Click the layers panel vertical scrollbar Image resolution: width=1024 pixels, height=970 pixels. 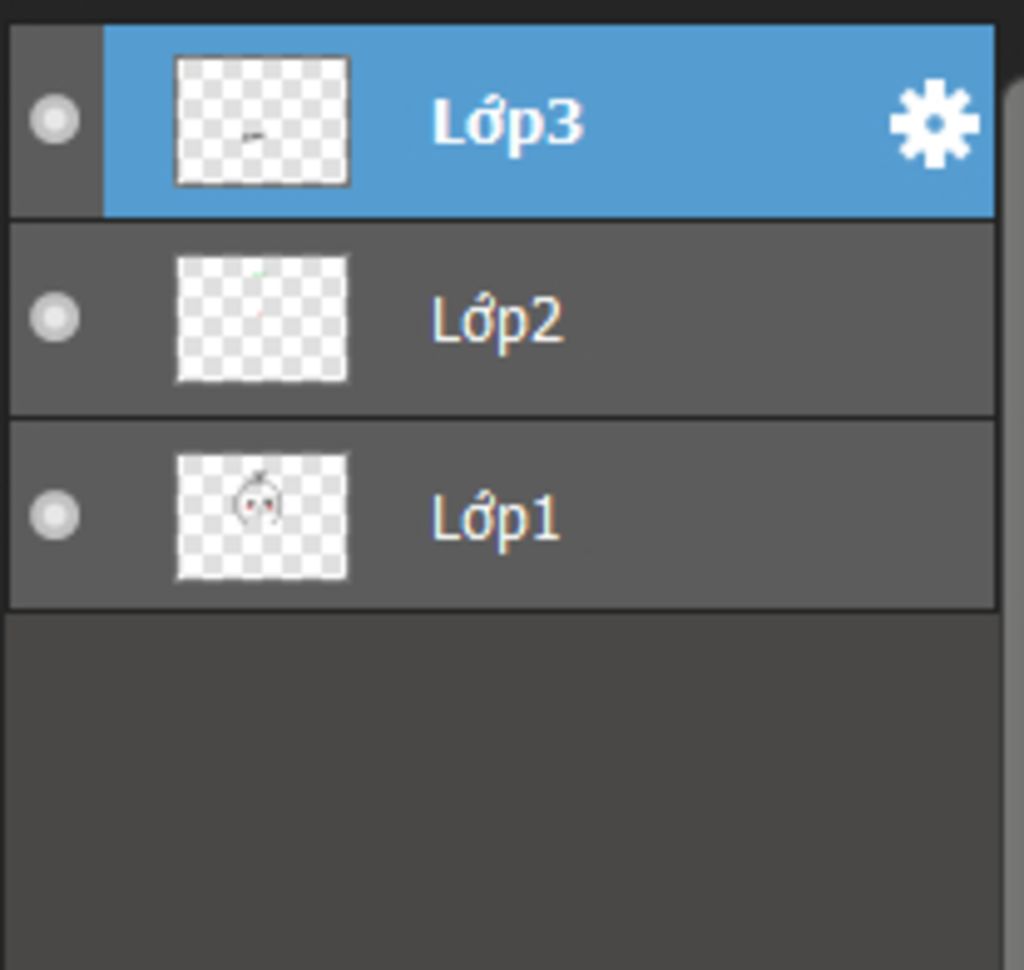(1014, 523)
